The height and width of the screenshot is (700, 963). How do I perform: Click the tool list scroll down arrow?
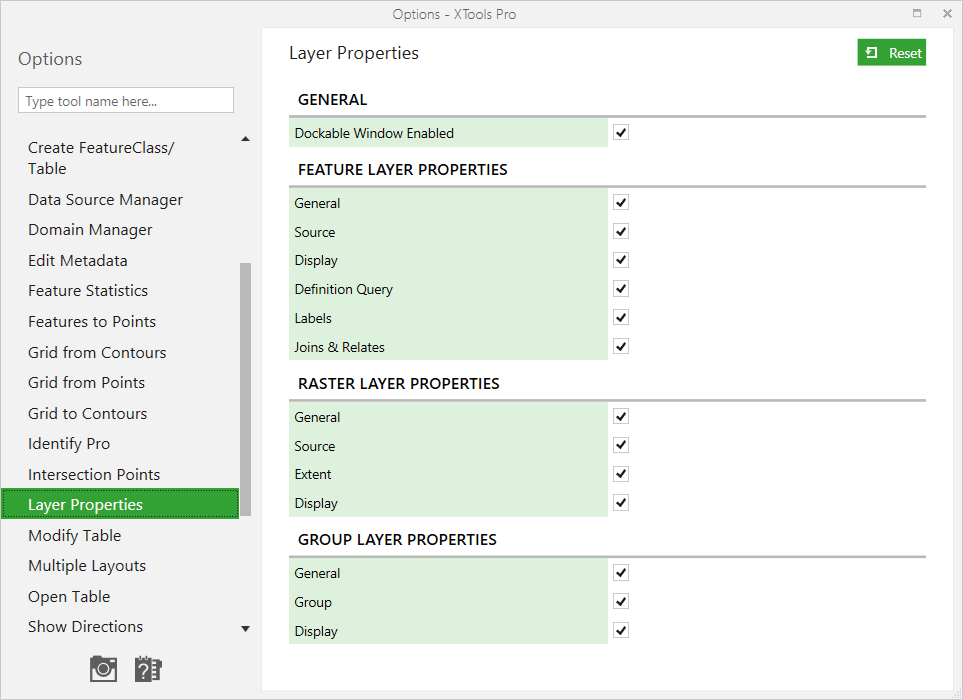click(246, 629)
